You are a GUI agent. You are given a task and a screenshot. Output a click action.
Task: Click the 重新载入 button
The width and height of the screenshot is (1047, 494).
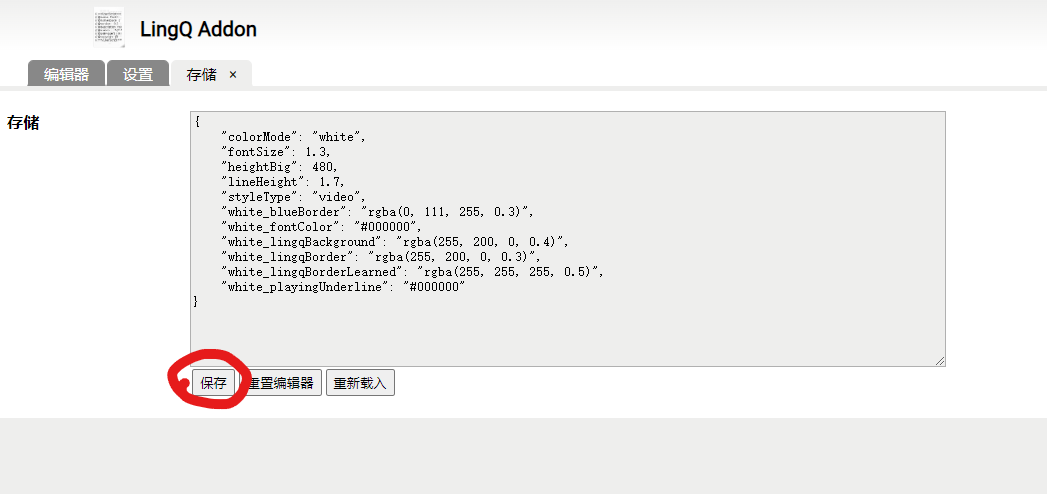360,383
